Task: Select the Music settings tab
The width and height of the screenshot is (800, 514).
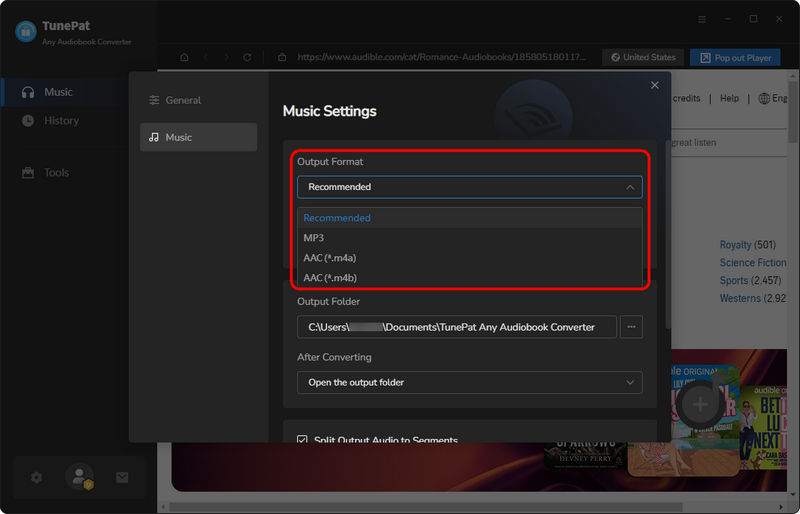Action: [x=198, y=137]
